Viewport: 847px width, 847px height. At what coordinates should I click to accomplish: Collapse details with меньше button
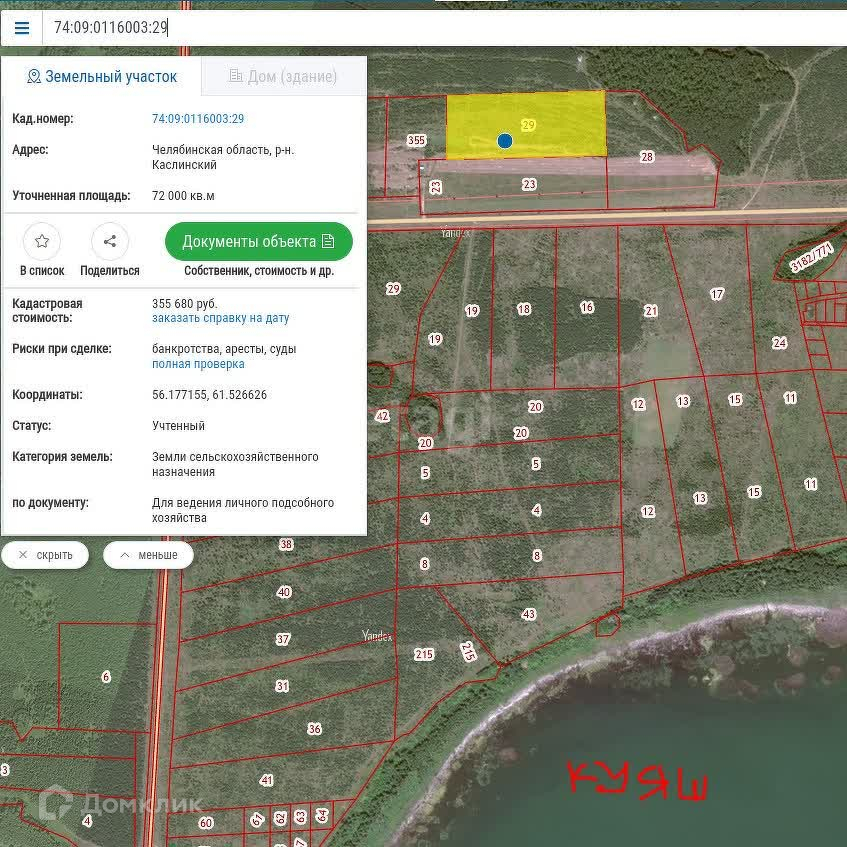pyautogui.click(x=148, y=555)
